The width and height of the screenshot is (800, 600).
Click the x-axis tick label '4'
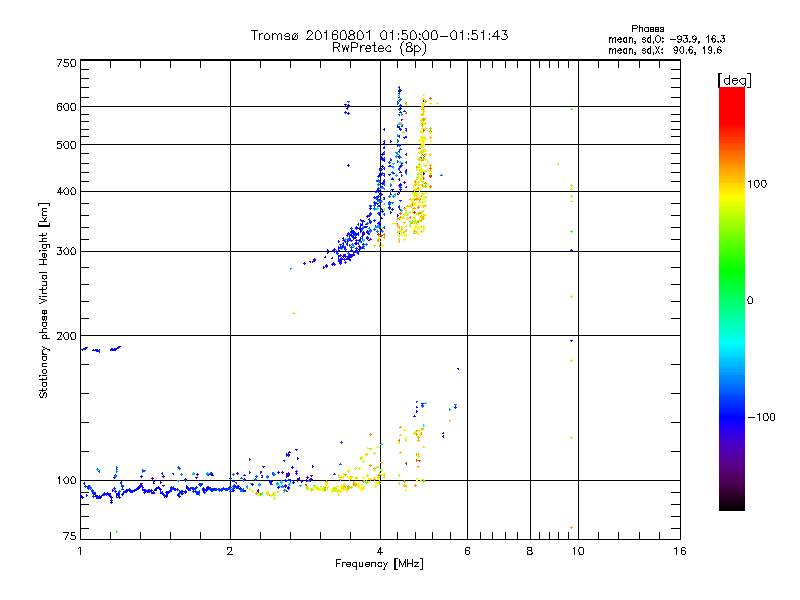380,551
